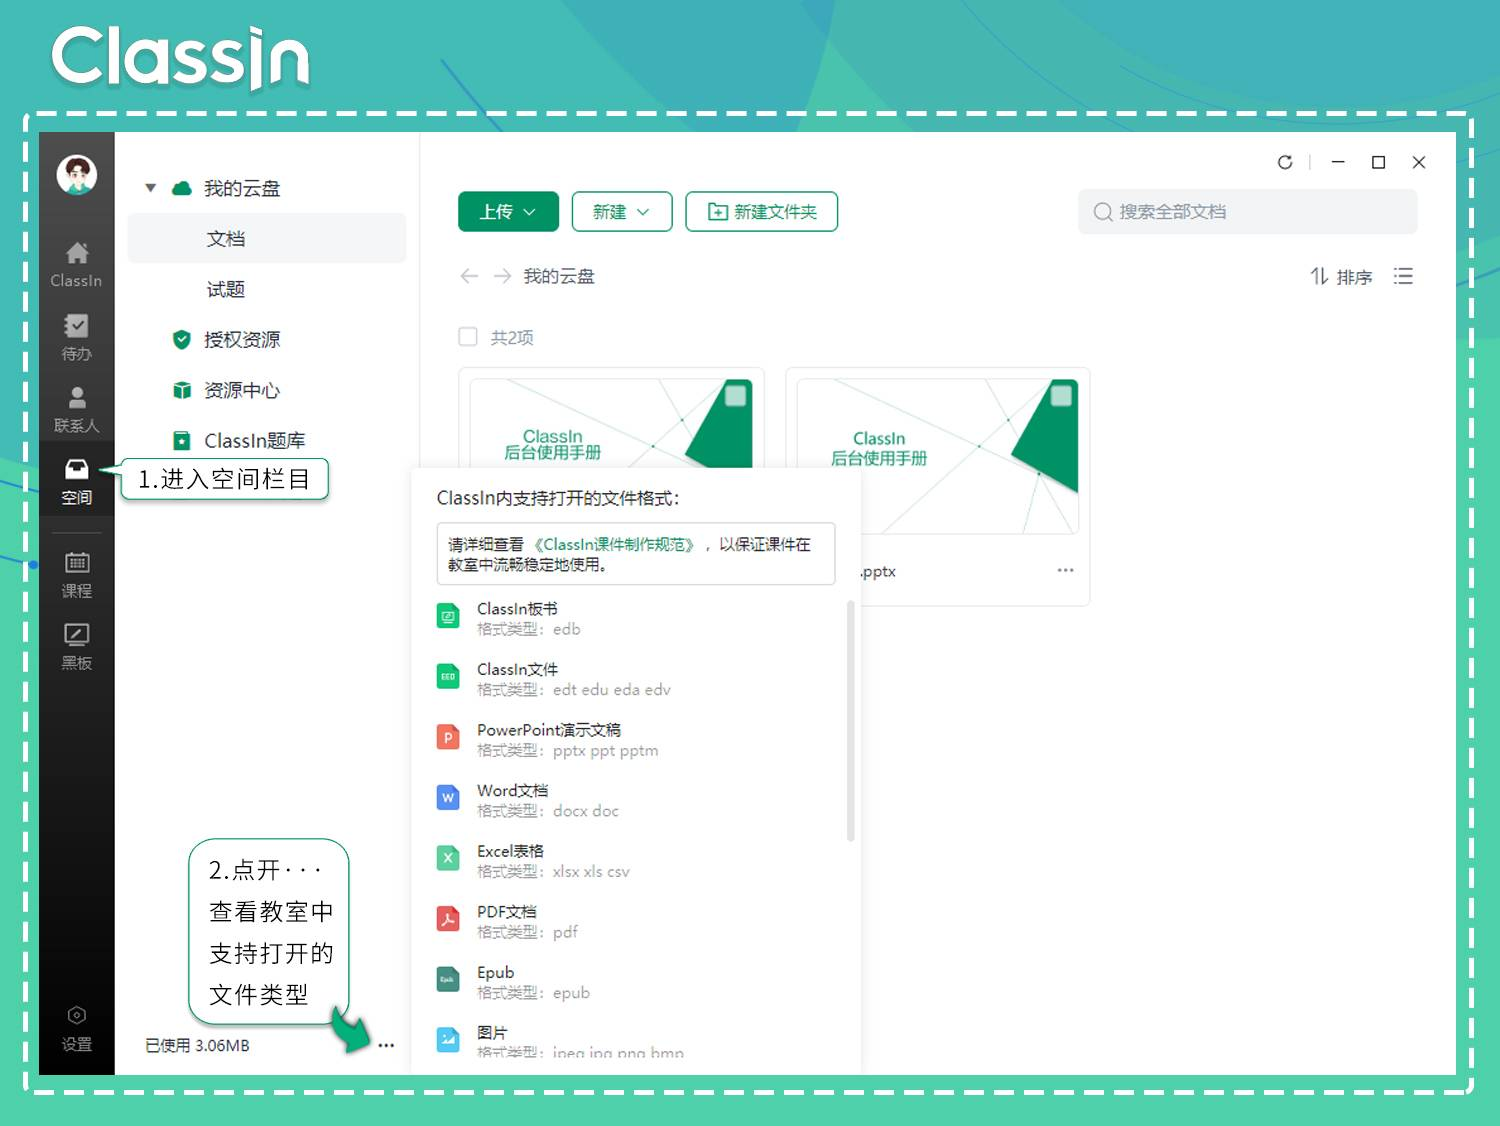The image size is (1500, 1126).
Task: Click the more options dots beside 已使用 3.06MB
Action: point(386,1045)
